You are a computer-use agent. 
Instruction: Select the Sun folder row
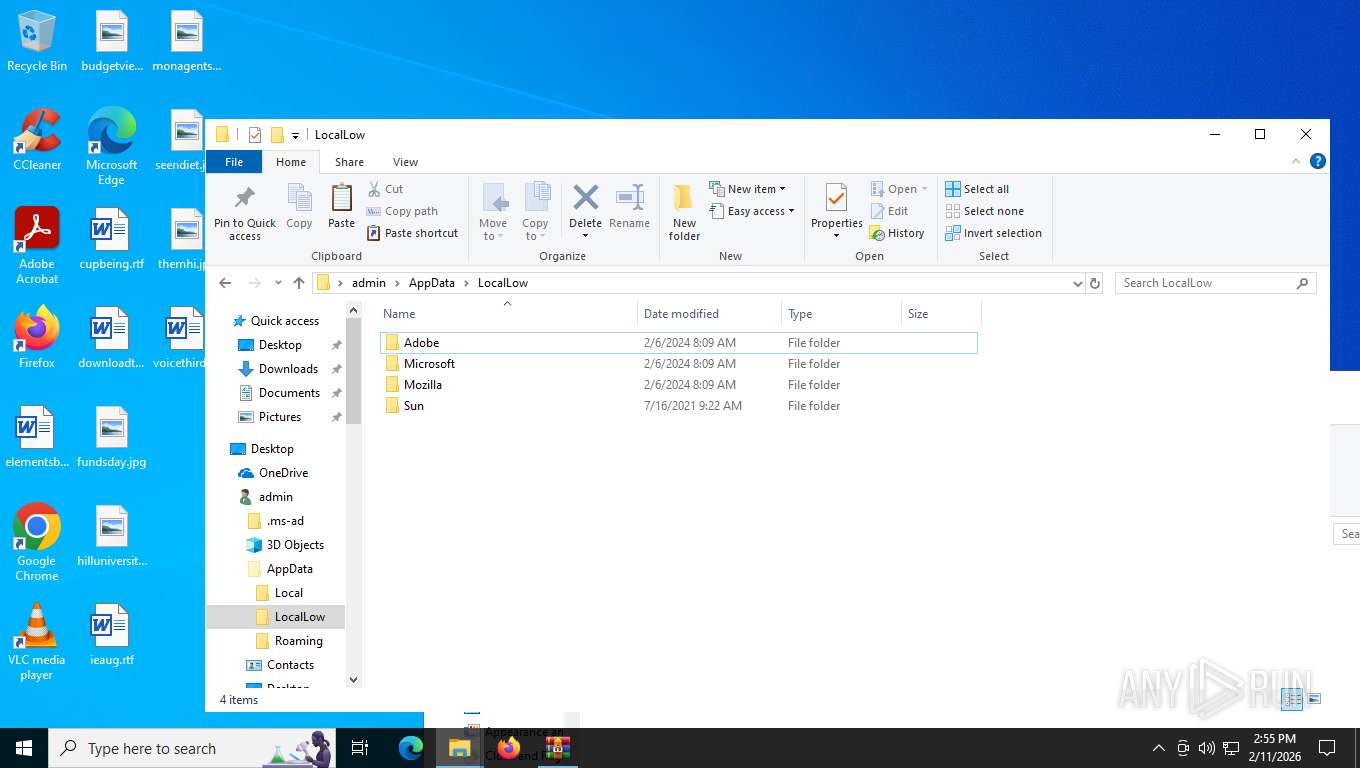point(678,406)
